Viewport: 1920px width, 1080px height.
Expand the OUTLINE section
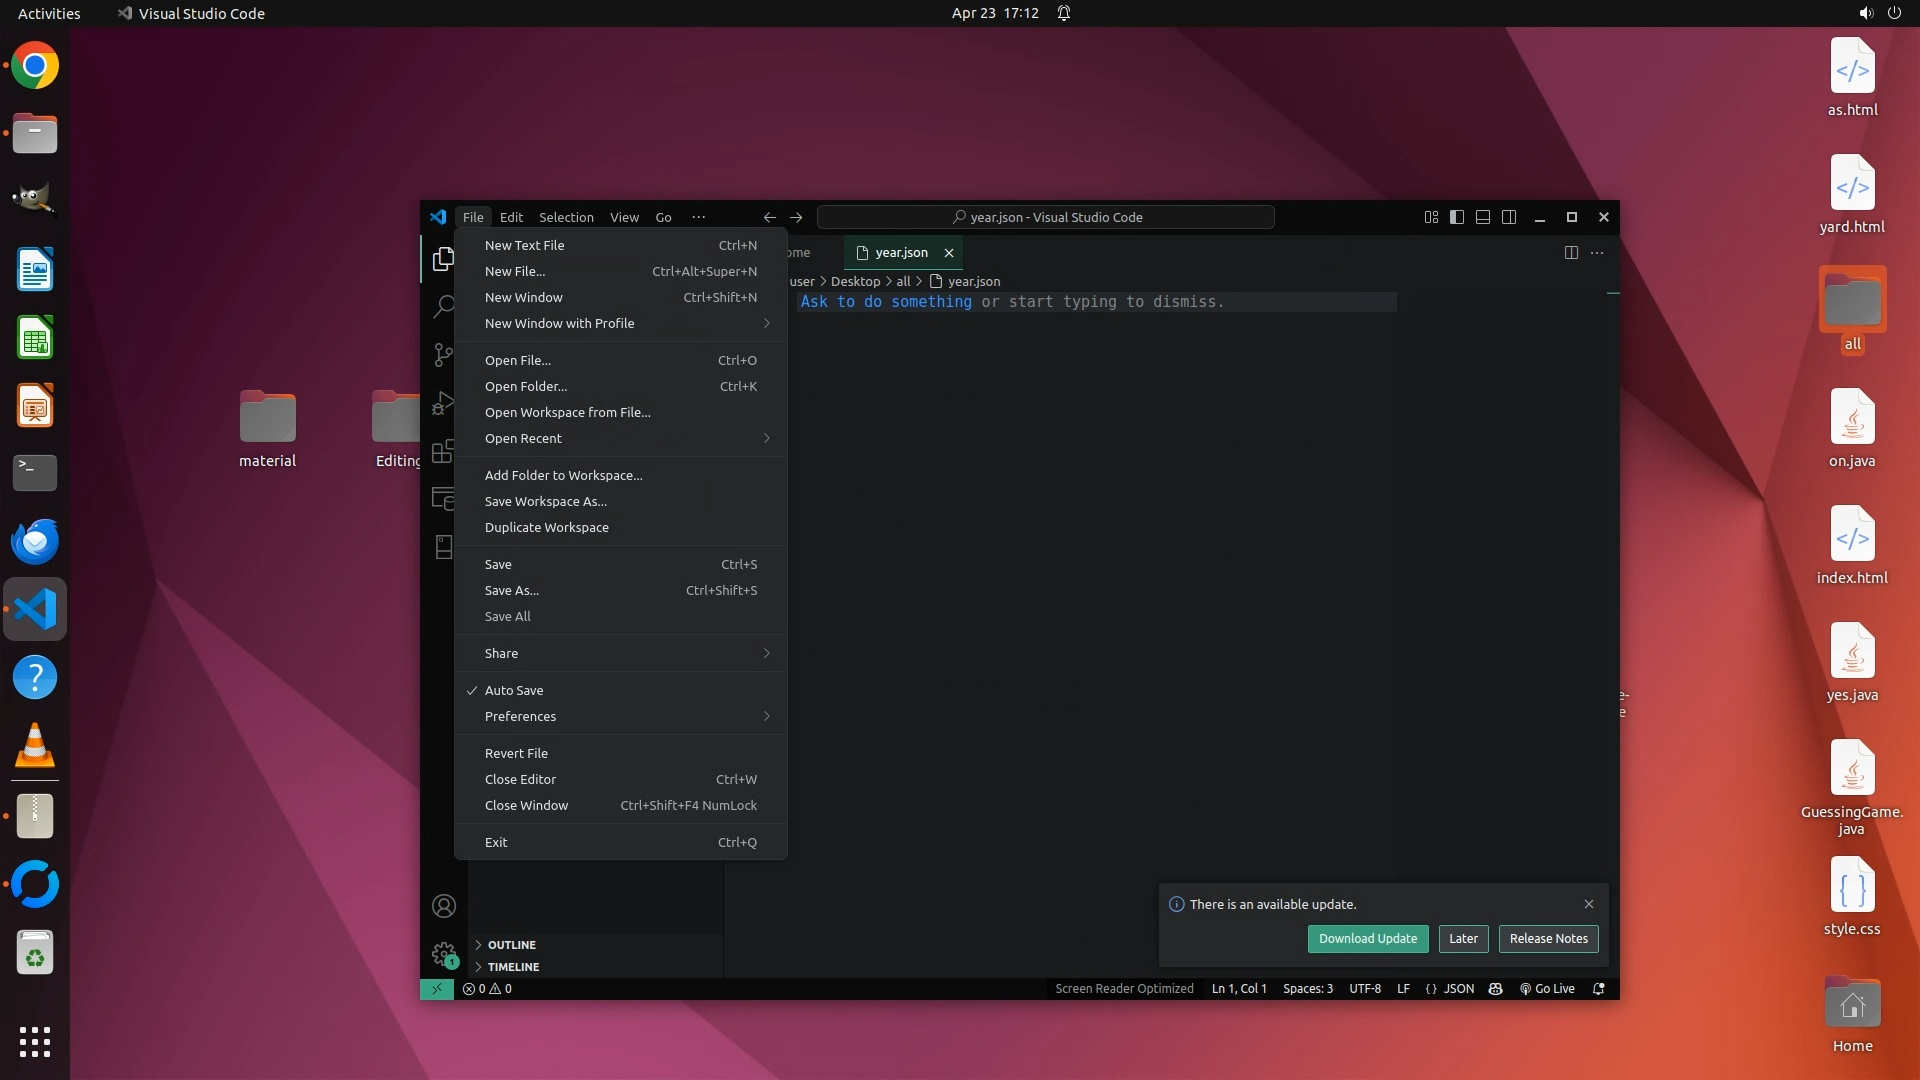pos(512,945)
